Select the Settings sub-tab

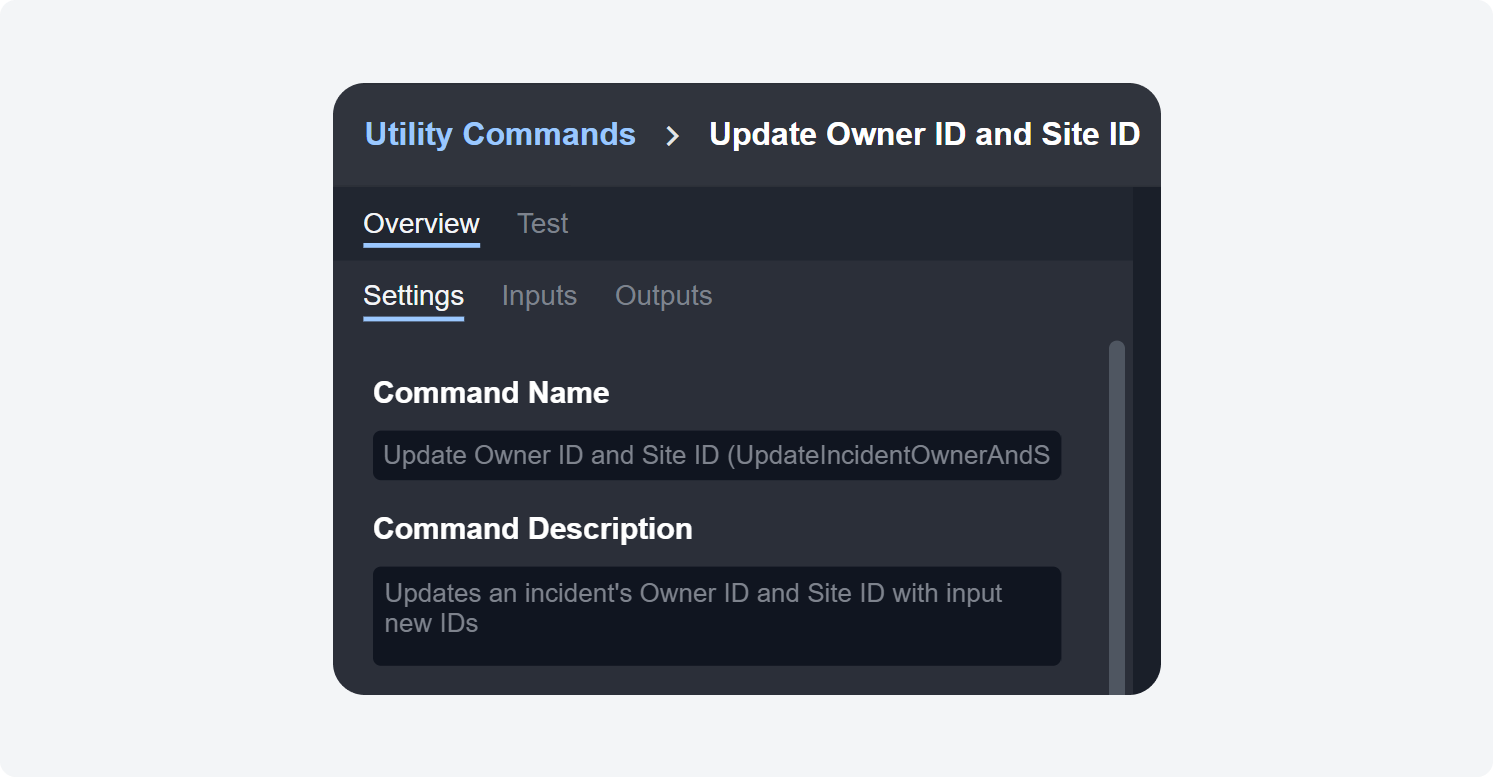(413, 296)
